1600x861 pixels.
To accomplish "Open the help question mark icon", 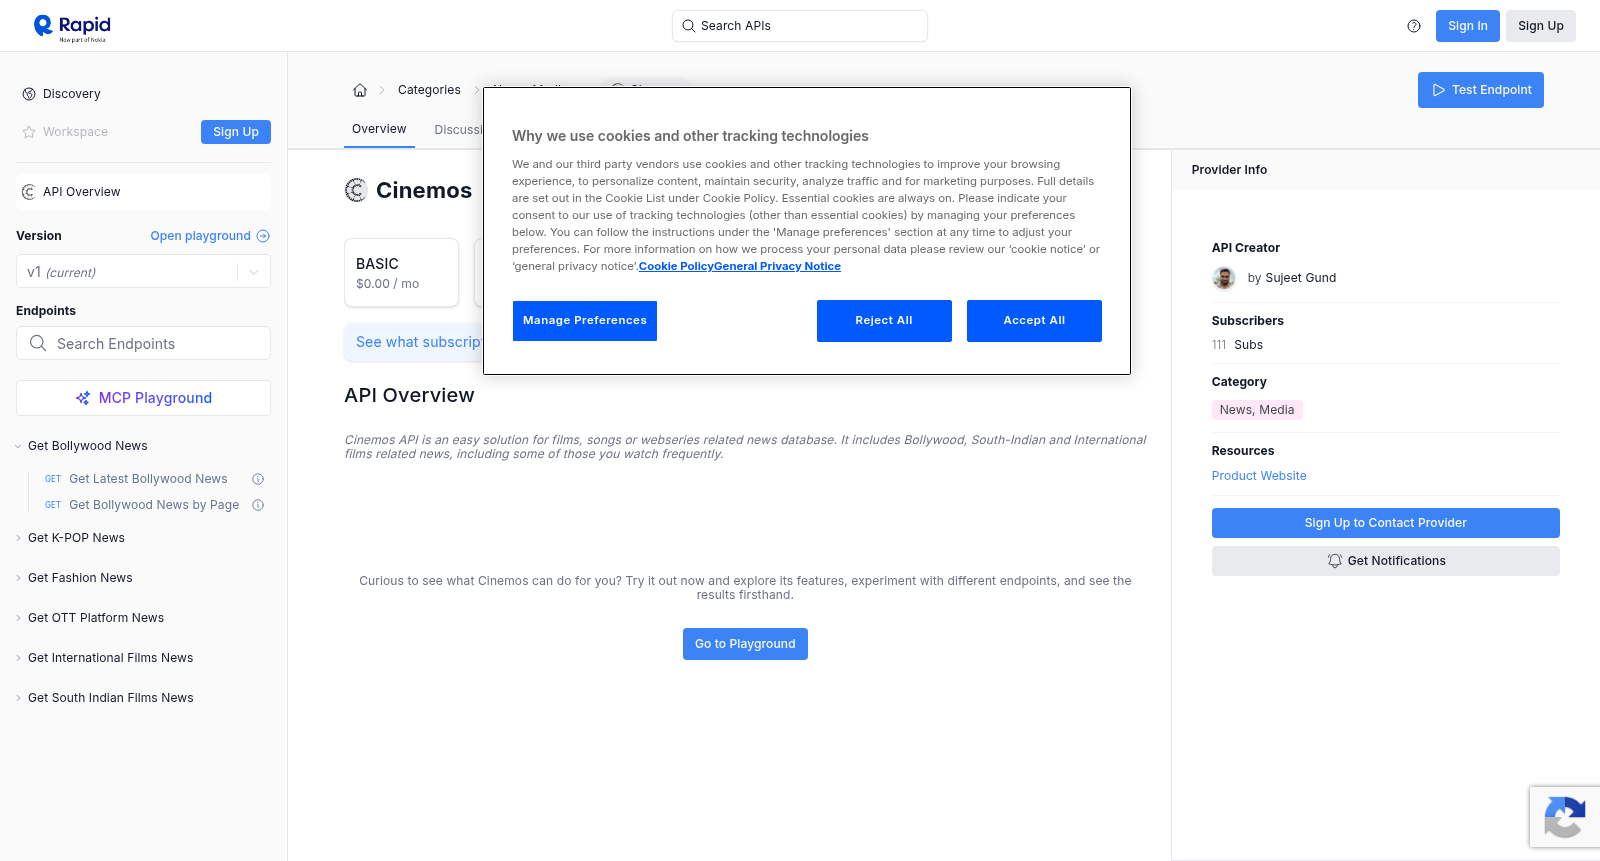I will (x=1414, y=26).
